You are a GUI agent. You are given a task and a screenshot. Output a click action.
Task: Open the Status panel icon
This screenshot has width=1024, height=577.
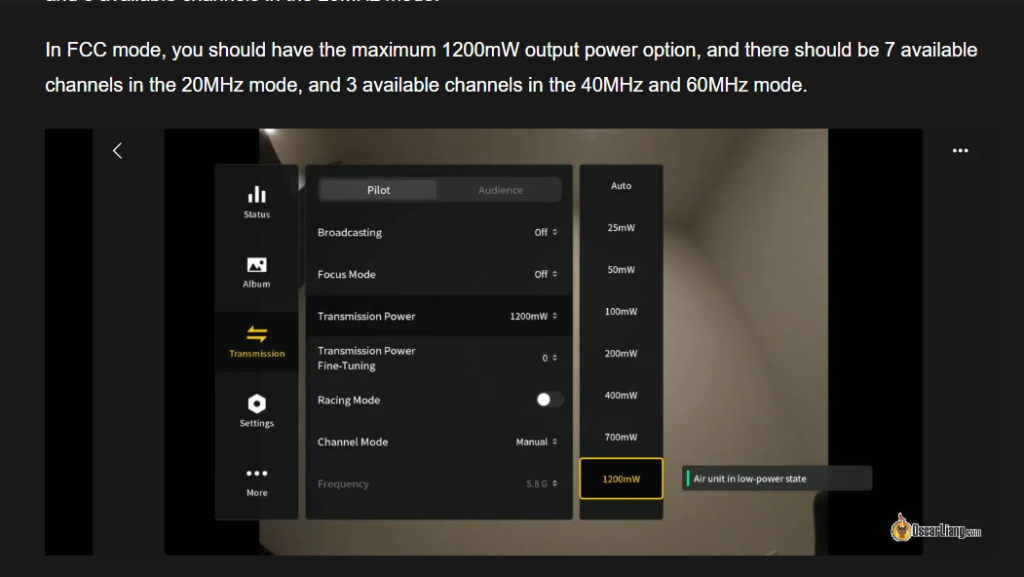coord(257,195)
